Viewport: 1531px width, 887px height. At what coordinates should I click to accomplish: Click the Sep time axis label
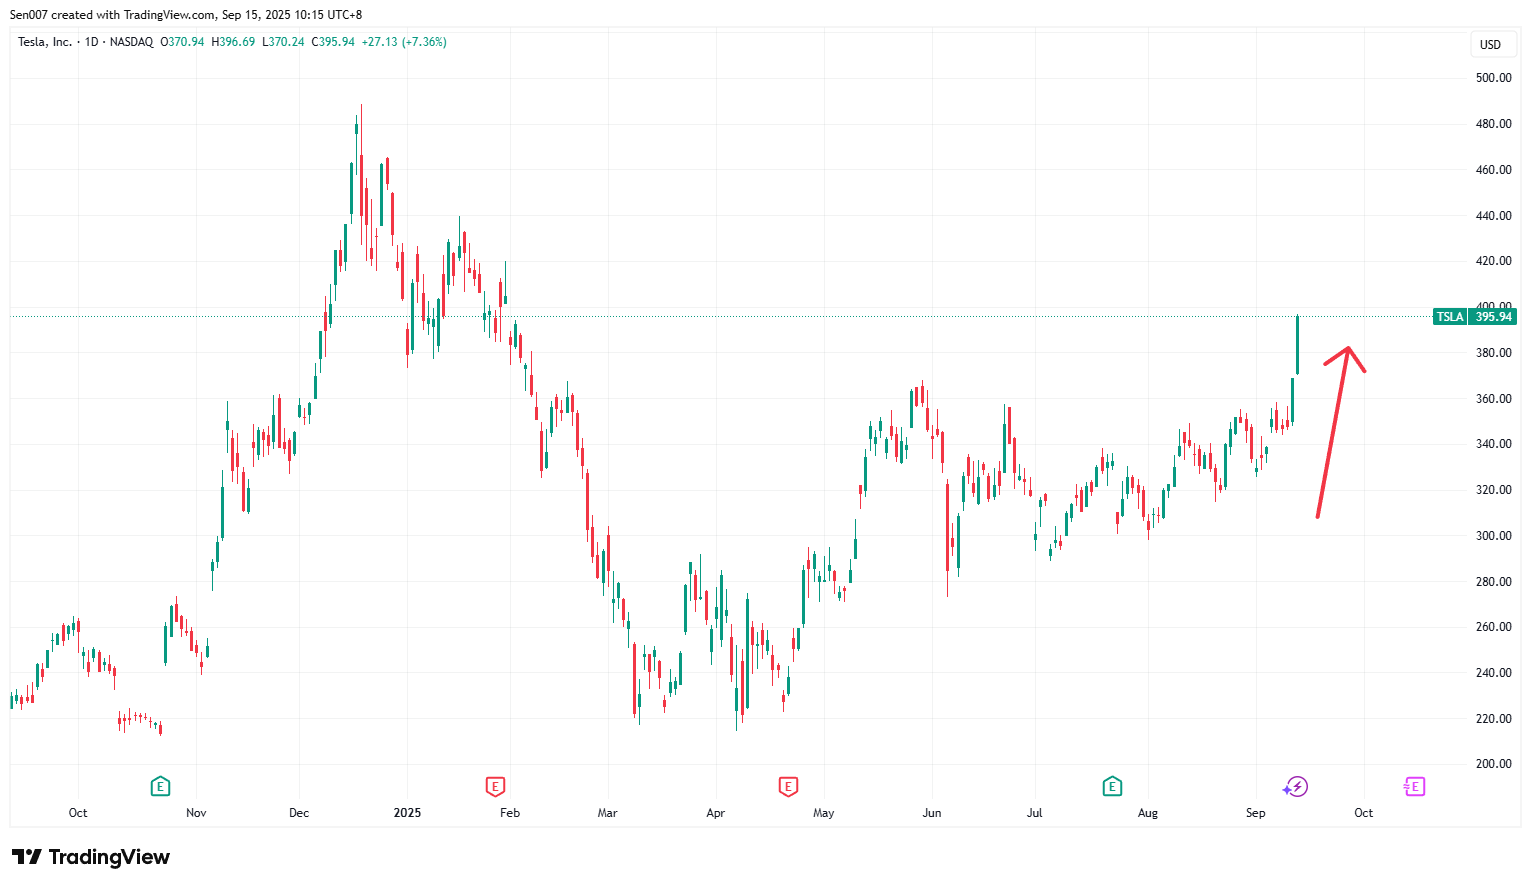point(1256,813)
